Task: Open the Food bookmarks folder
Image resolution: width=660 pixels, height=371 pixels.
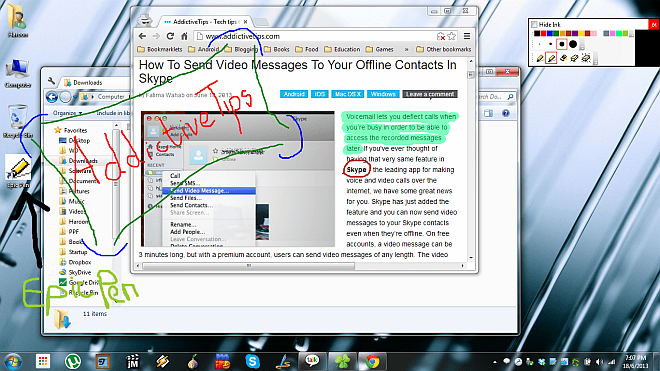Action: [x=307, y=49]
